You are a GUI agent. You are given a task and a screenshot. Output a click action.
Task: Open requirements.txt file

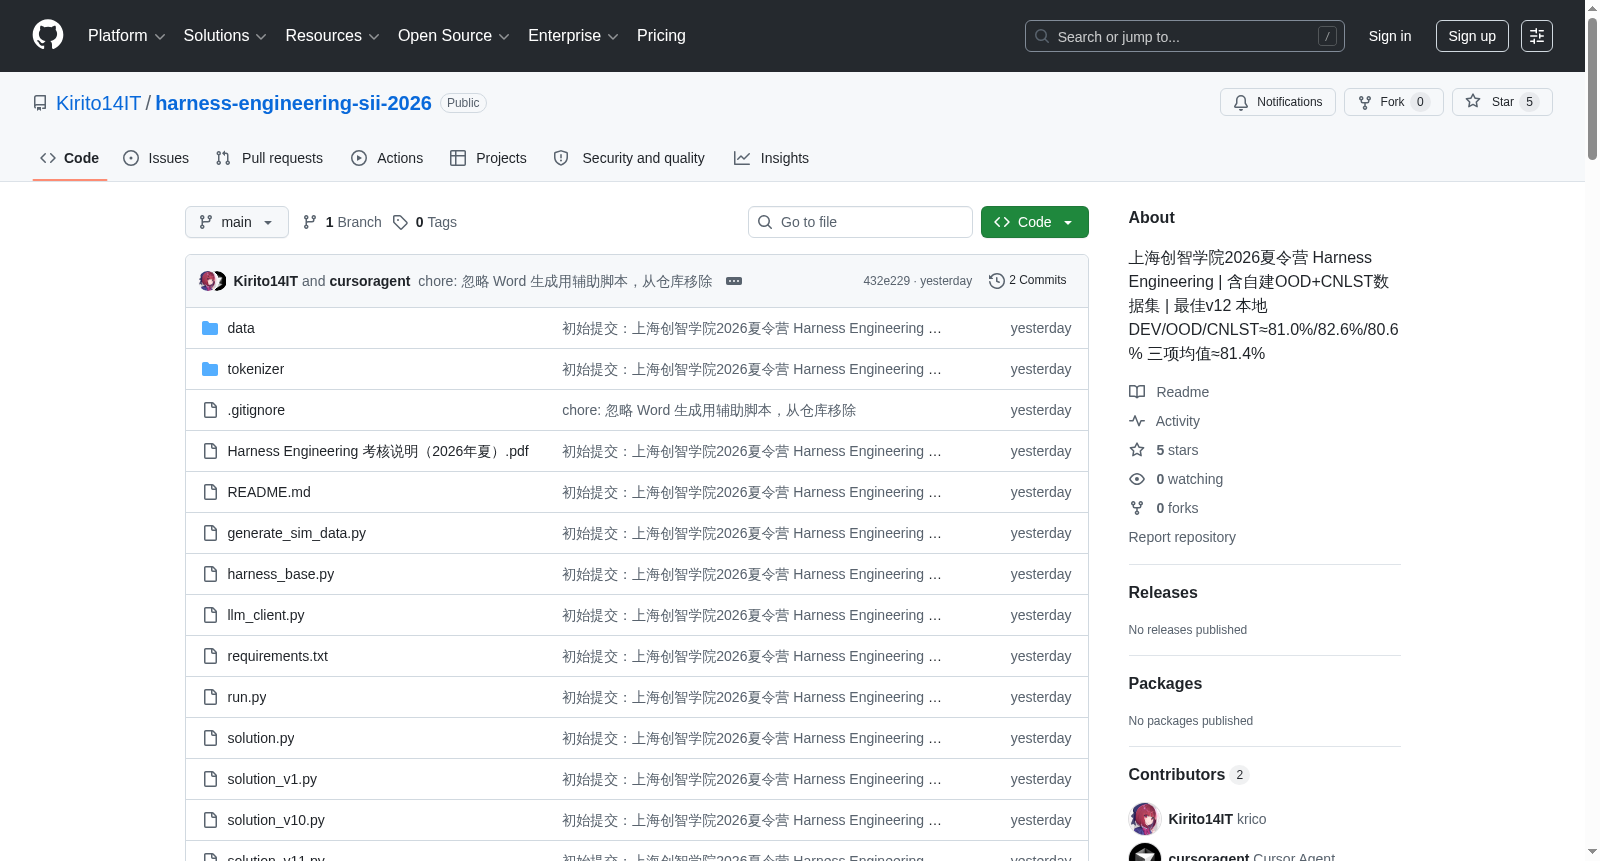(278, 656)
